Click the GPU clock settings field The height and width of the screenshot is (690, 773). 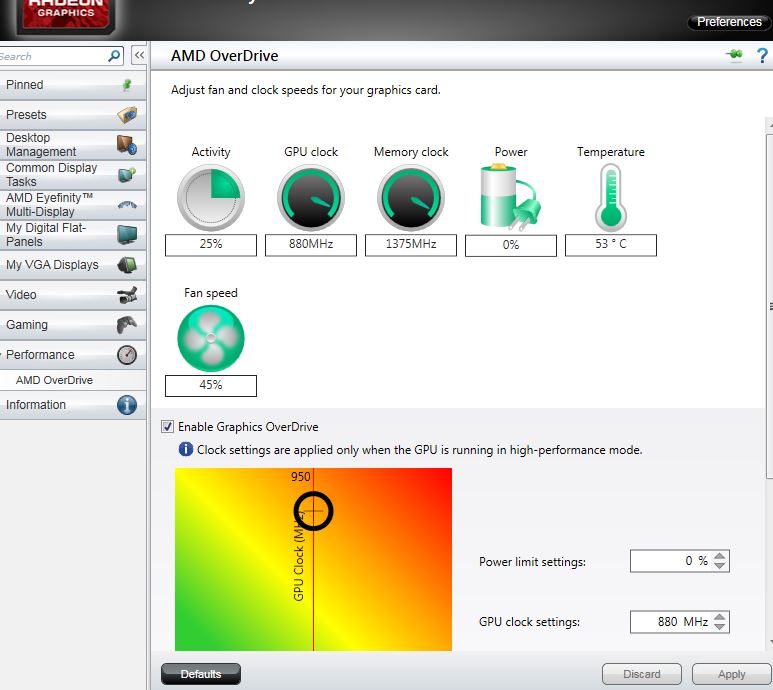pos(670,621)
